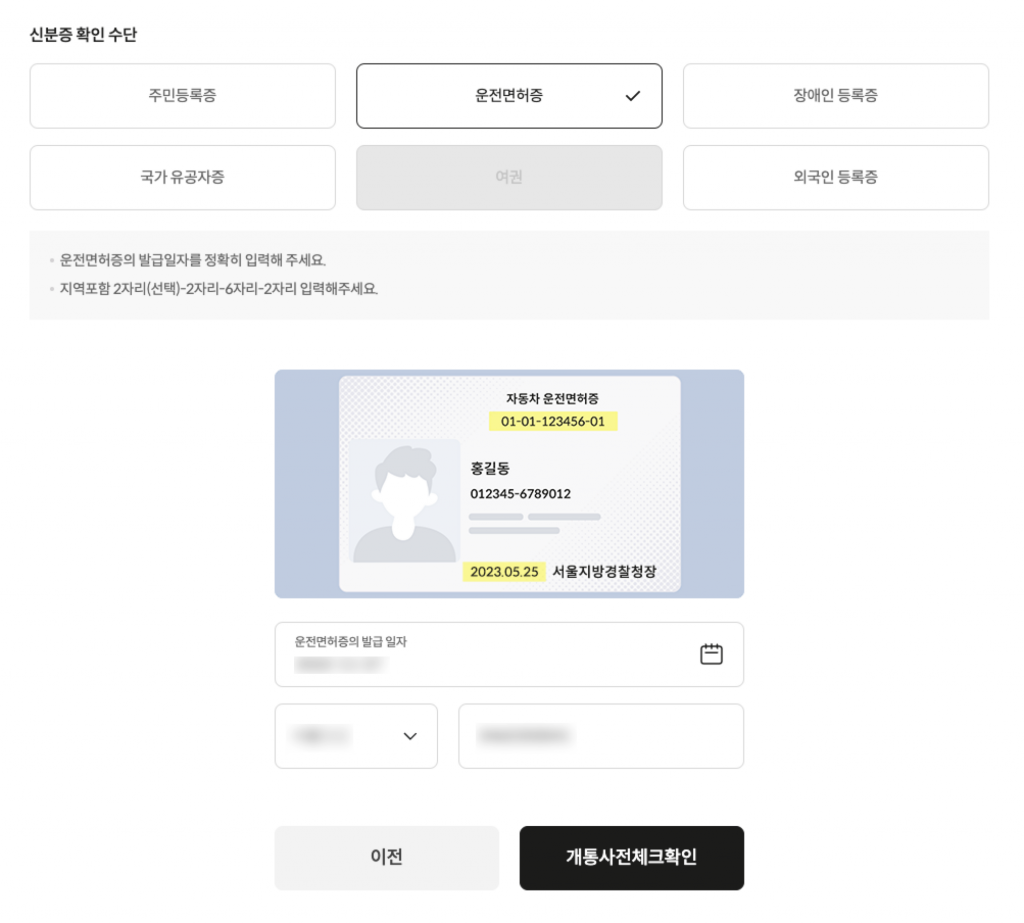Select 운전면허증 as ID type

(509, 96)
